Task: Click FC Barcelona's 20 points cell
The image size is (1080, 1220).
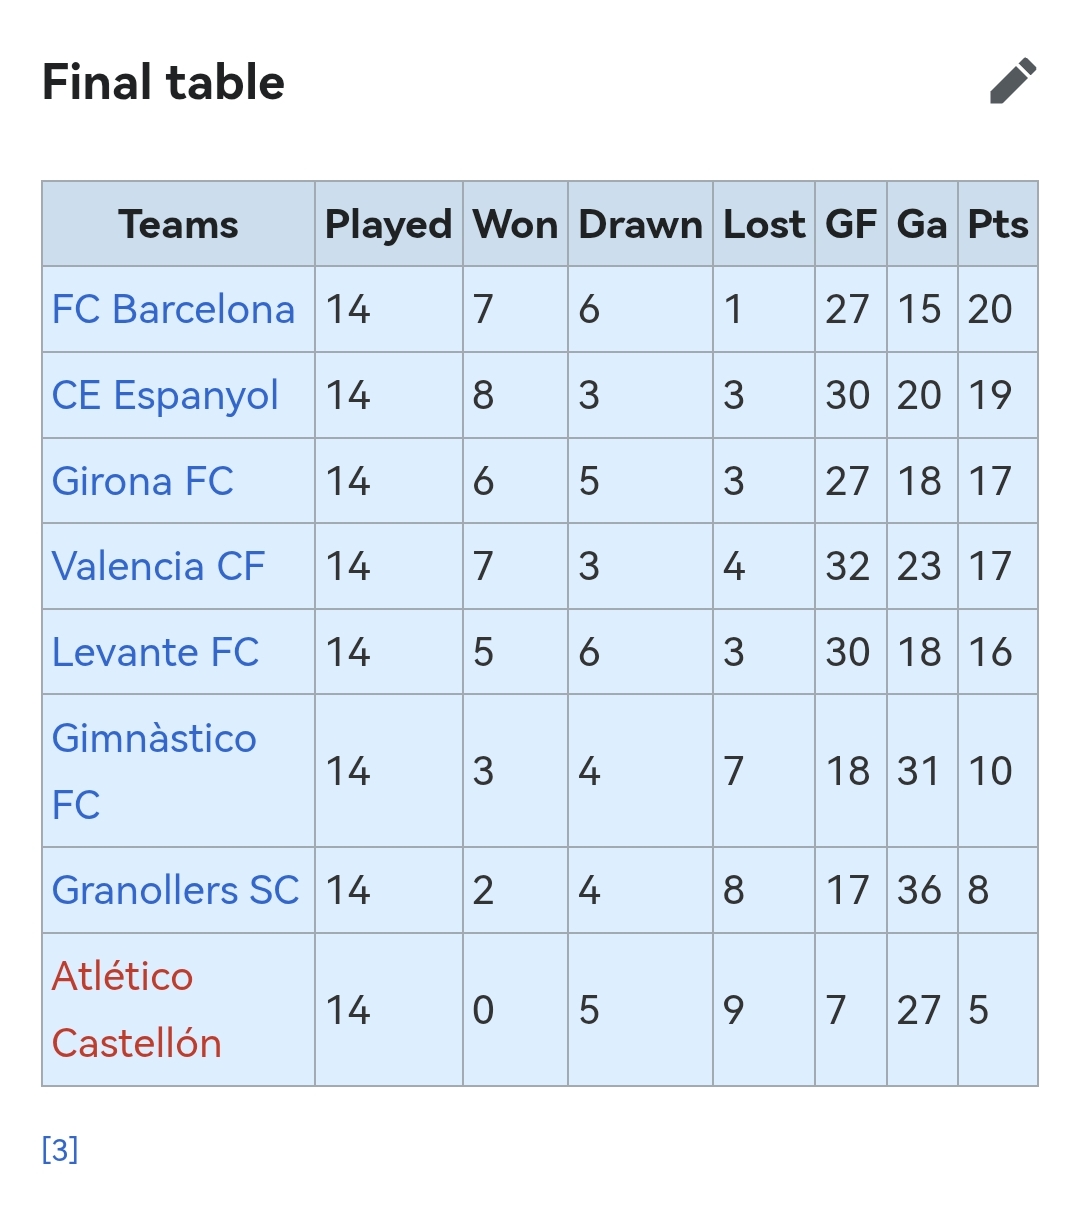Action: pos(990,310)
